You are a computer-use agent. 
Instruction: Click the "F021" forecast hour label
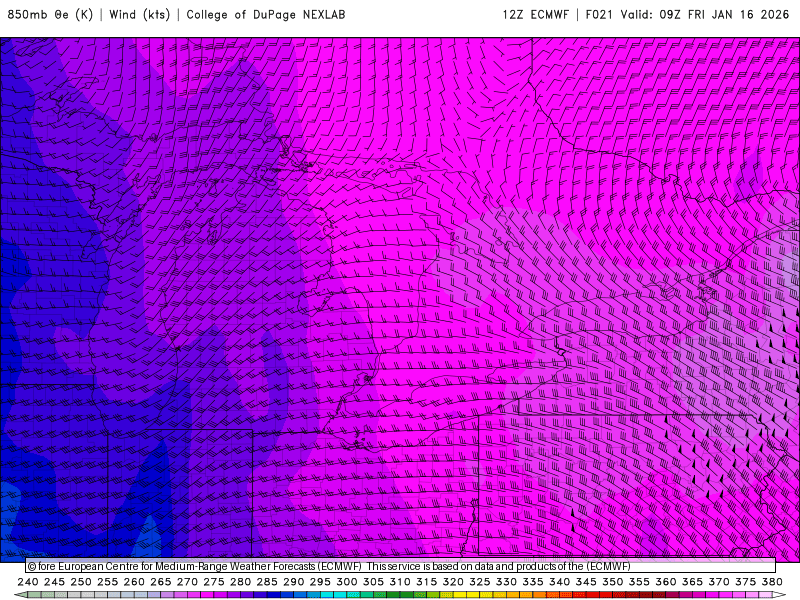tap(598, 15)
